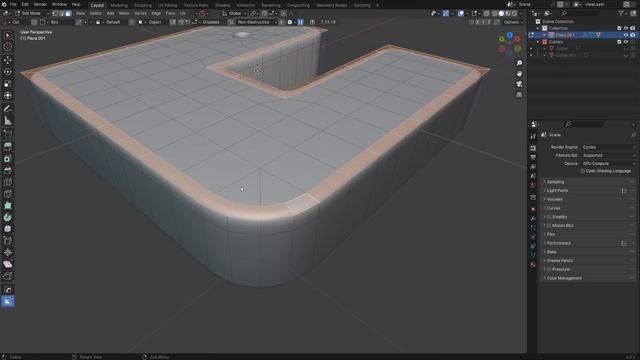Select the Knife tool
Viewport: 640px width, 360px height.
8,194
